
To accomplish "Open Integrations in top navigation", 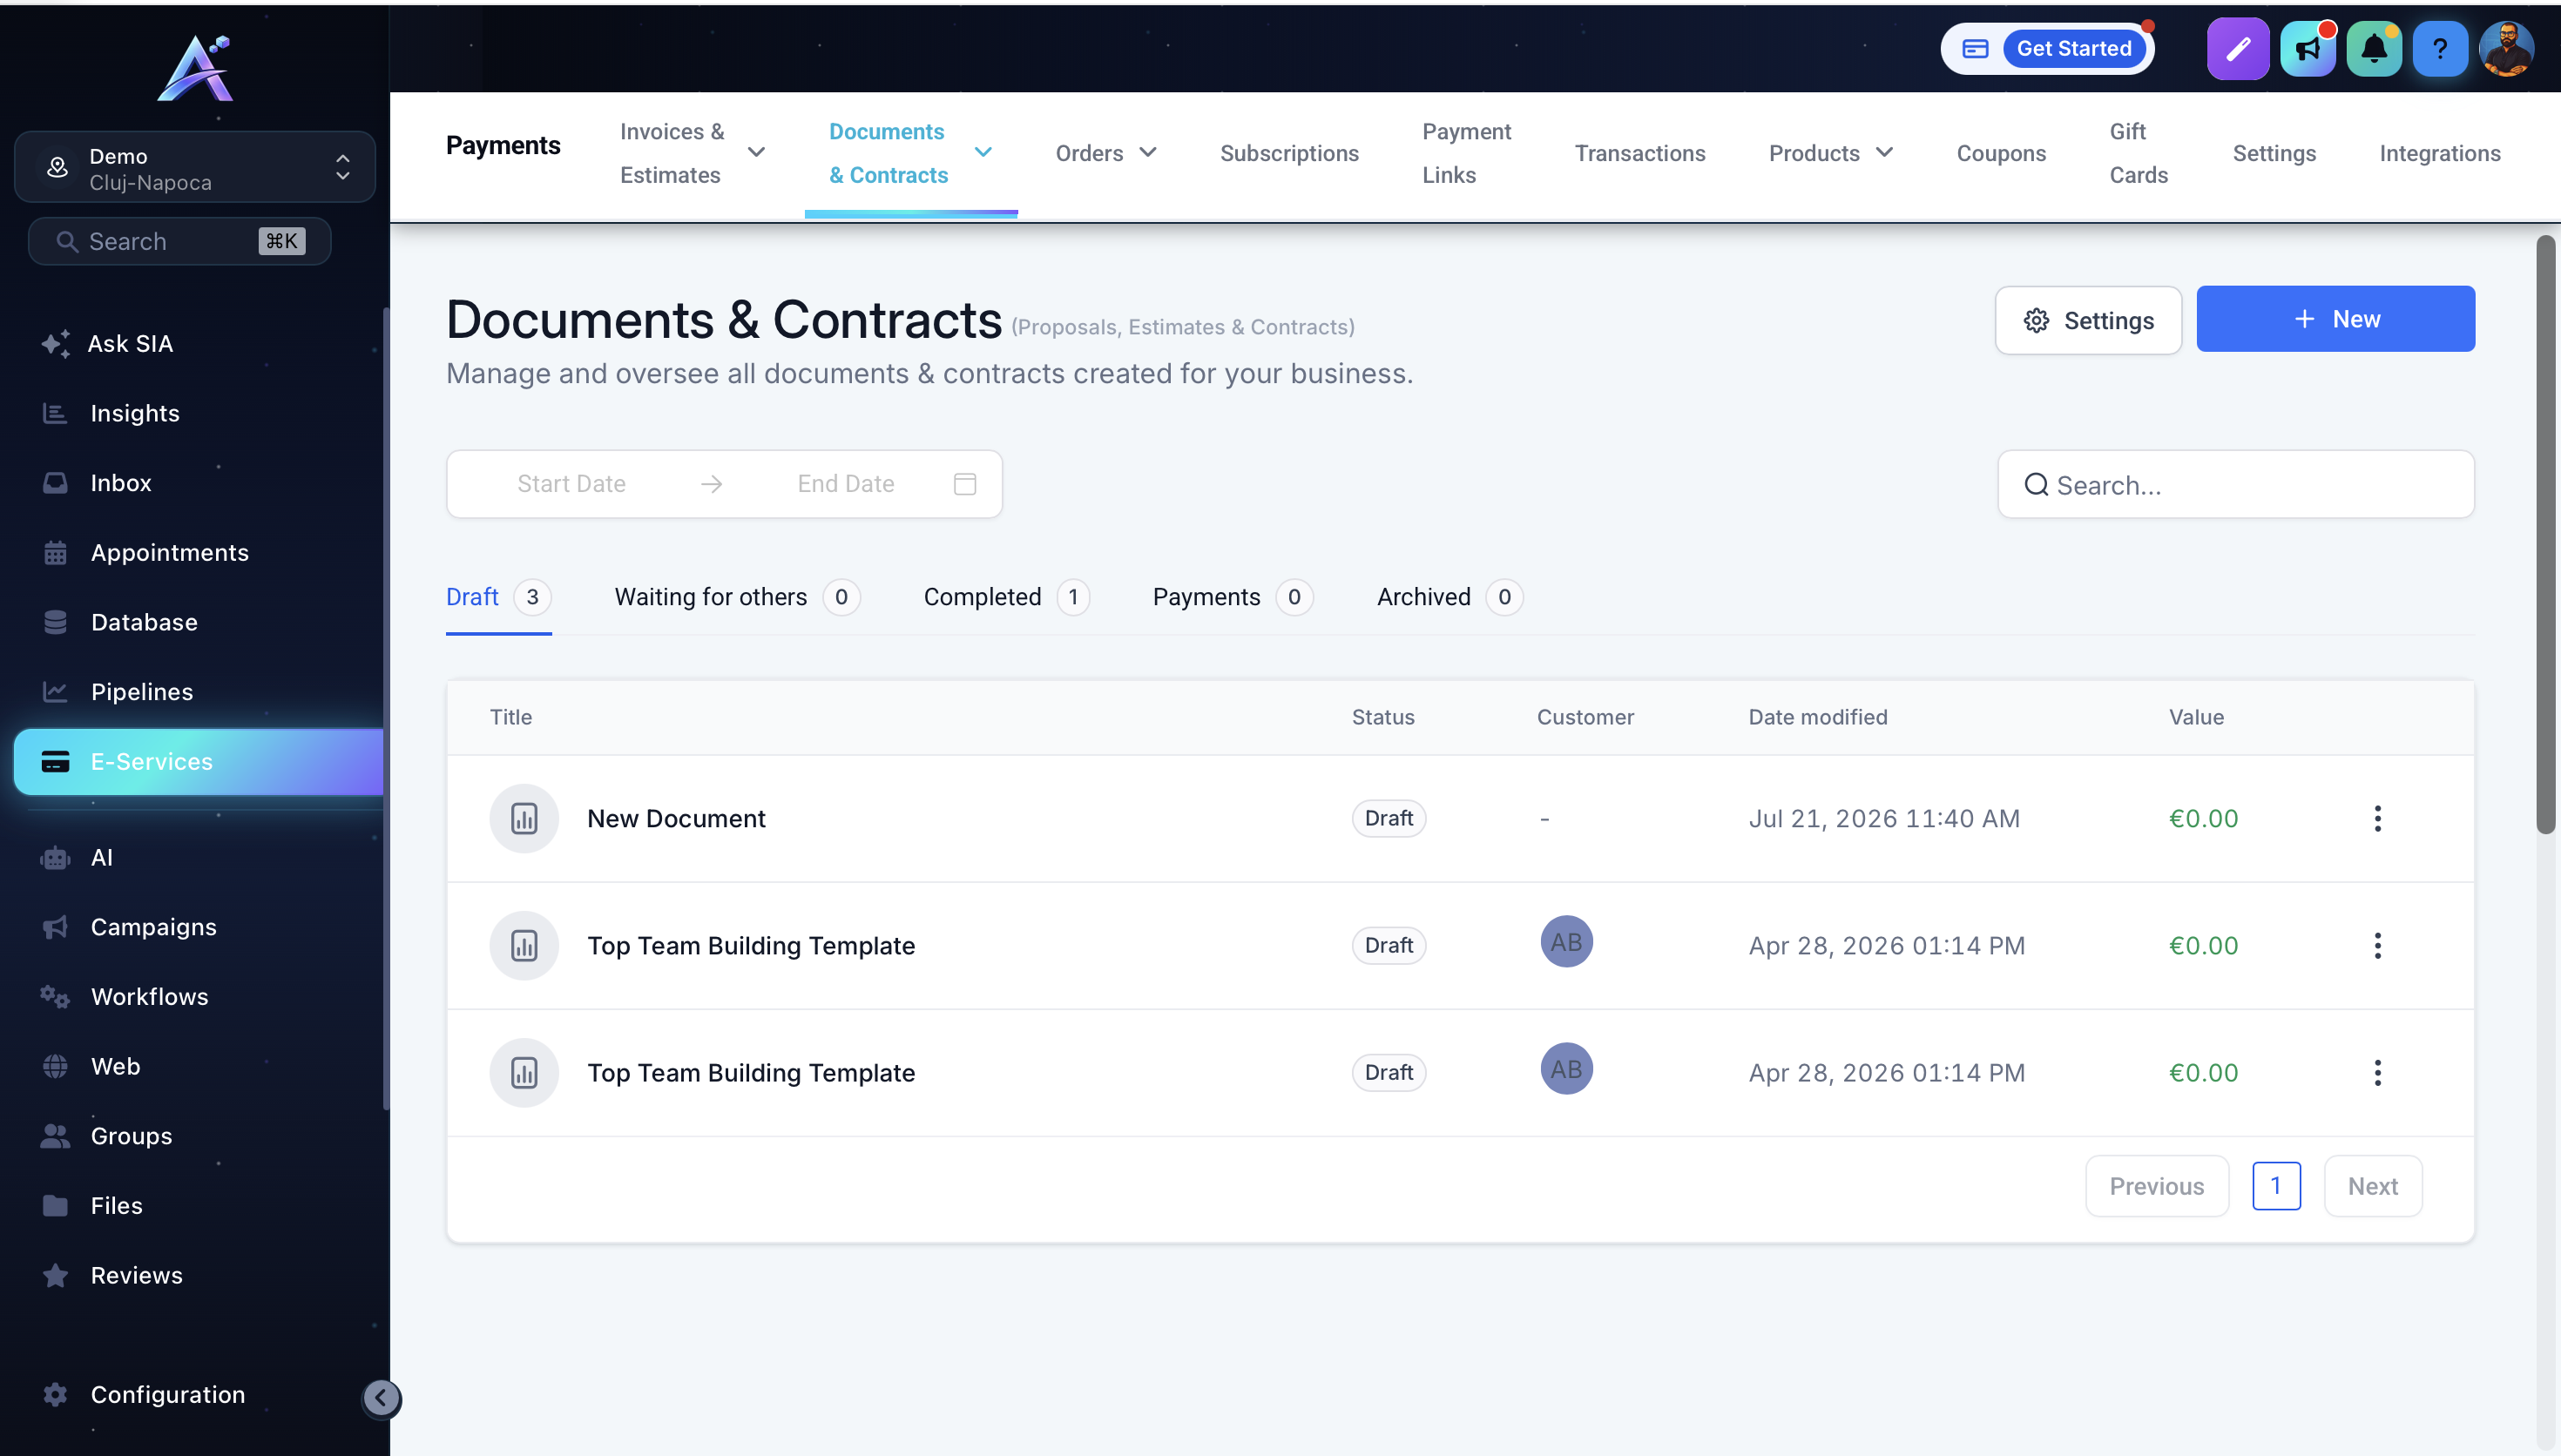I will click(x=2439, y=153).
